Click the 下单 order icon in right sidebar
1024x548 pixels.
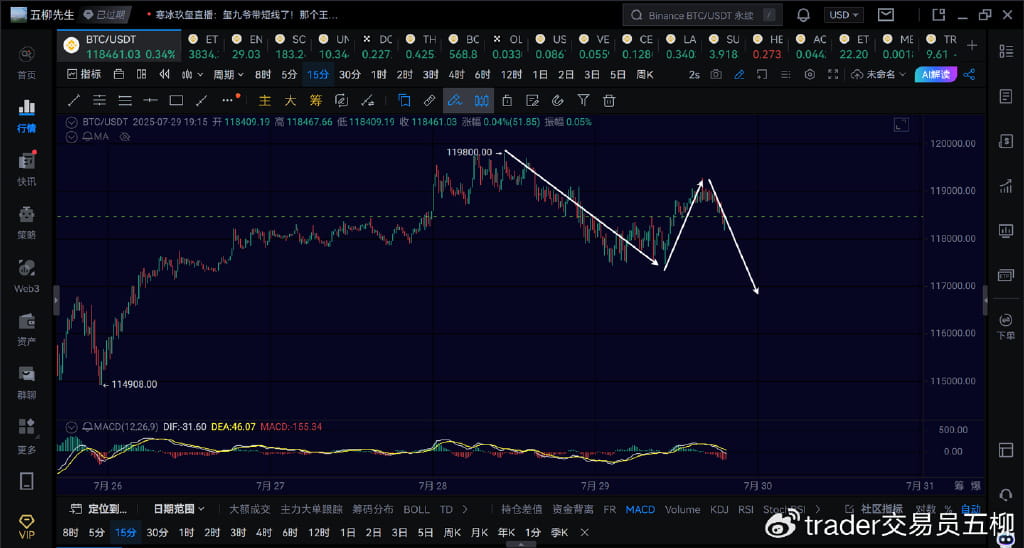tap(1005, 326)
